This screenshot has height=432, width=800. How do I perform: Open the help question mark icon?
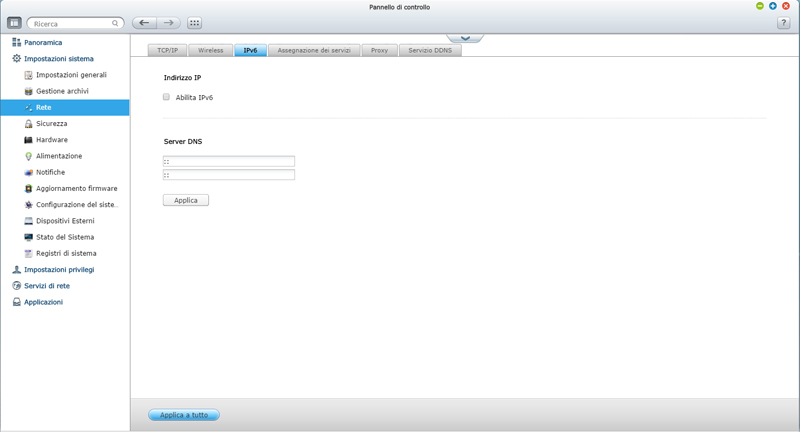tap(783, 23)
